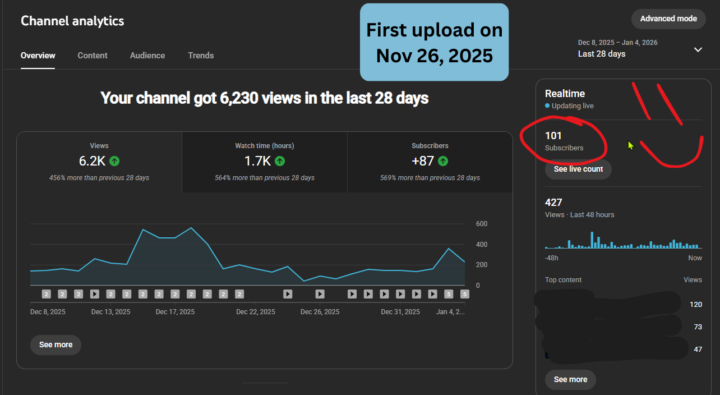Click the See live count button

pos(578,169)
